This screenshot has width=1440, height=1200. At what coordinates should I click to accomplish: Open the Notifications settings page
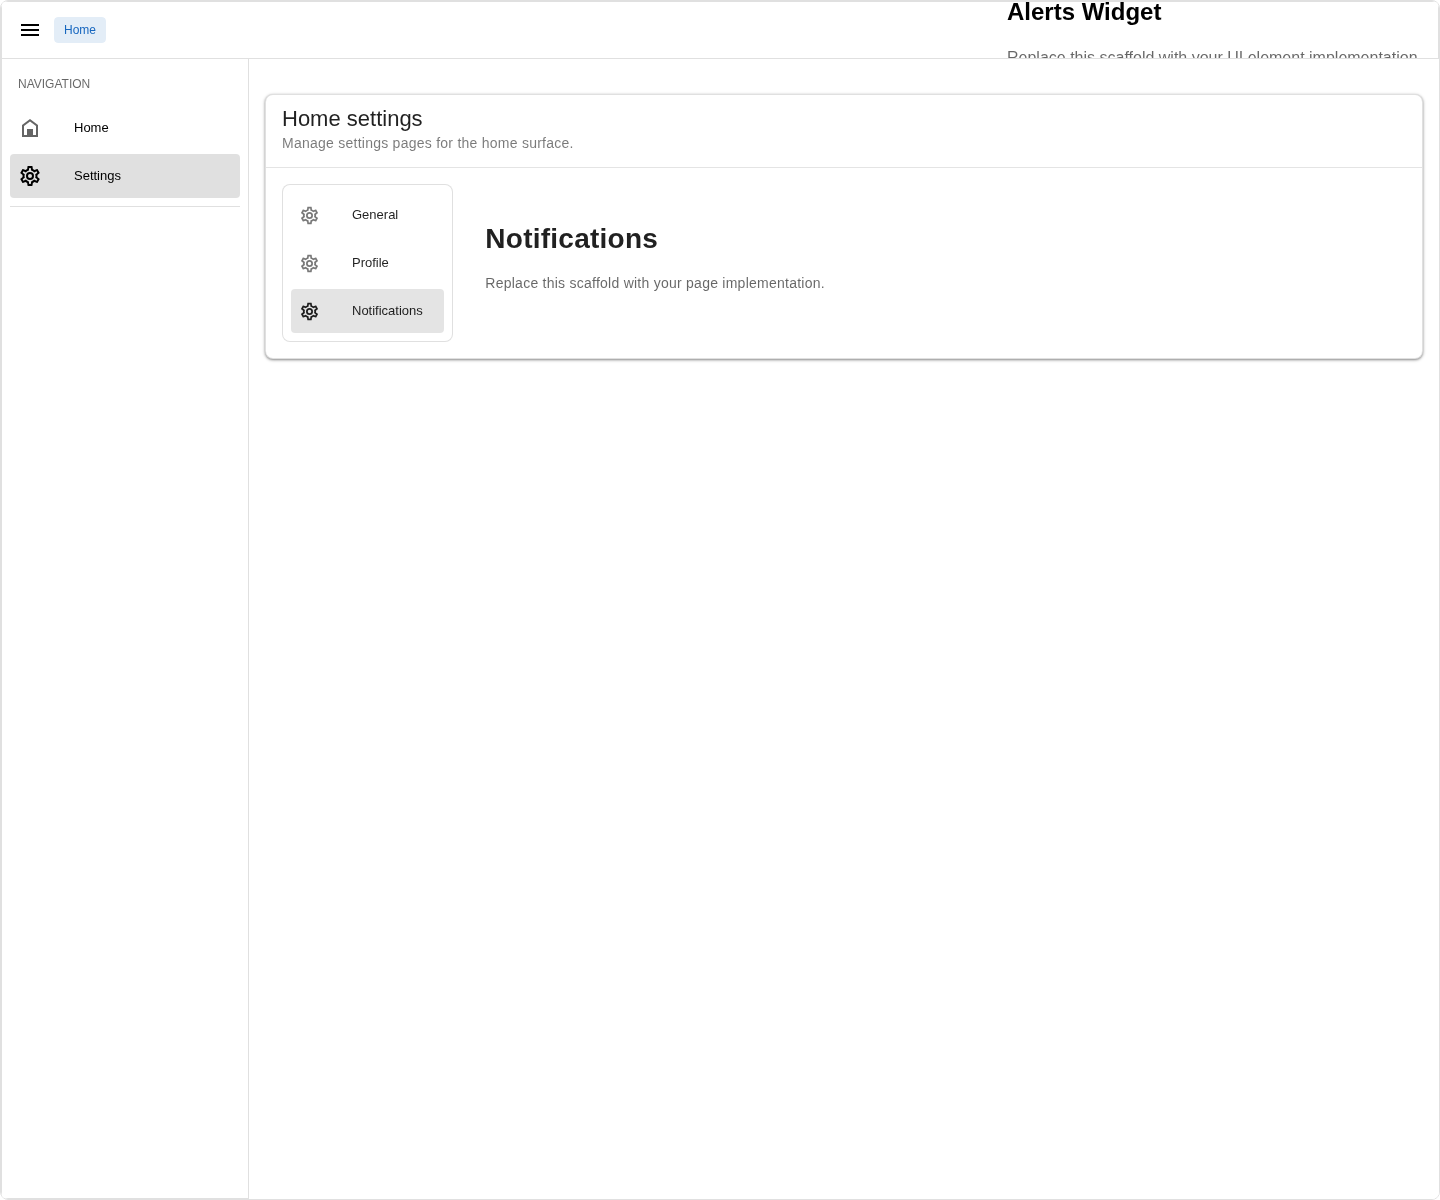[367, 311]
